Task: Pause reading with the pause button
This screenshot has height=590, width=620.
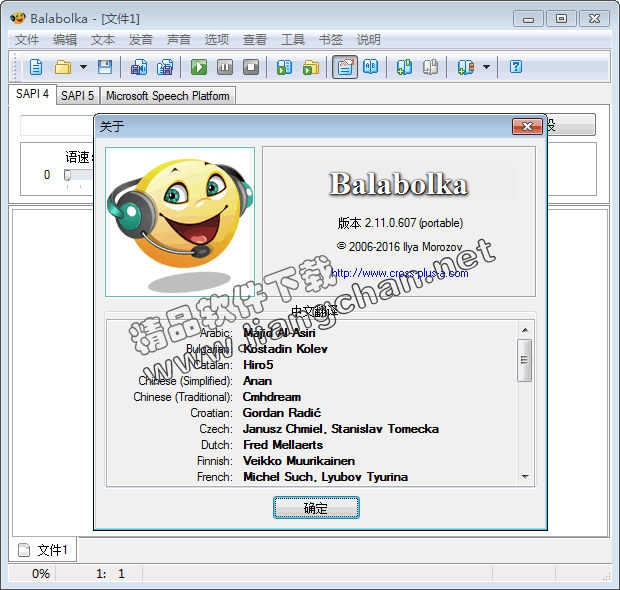Action: [225, 67]
